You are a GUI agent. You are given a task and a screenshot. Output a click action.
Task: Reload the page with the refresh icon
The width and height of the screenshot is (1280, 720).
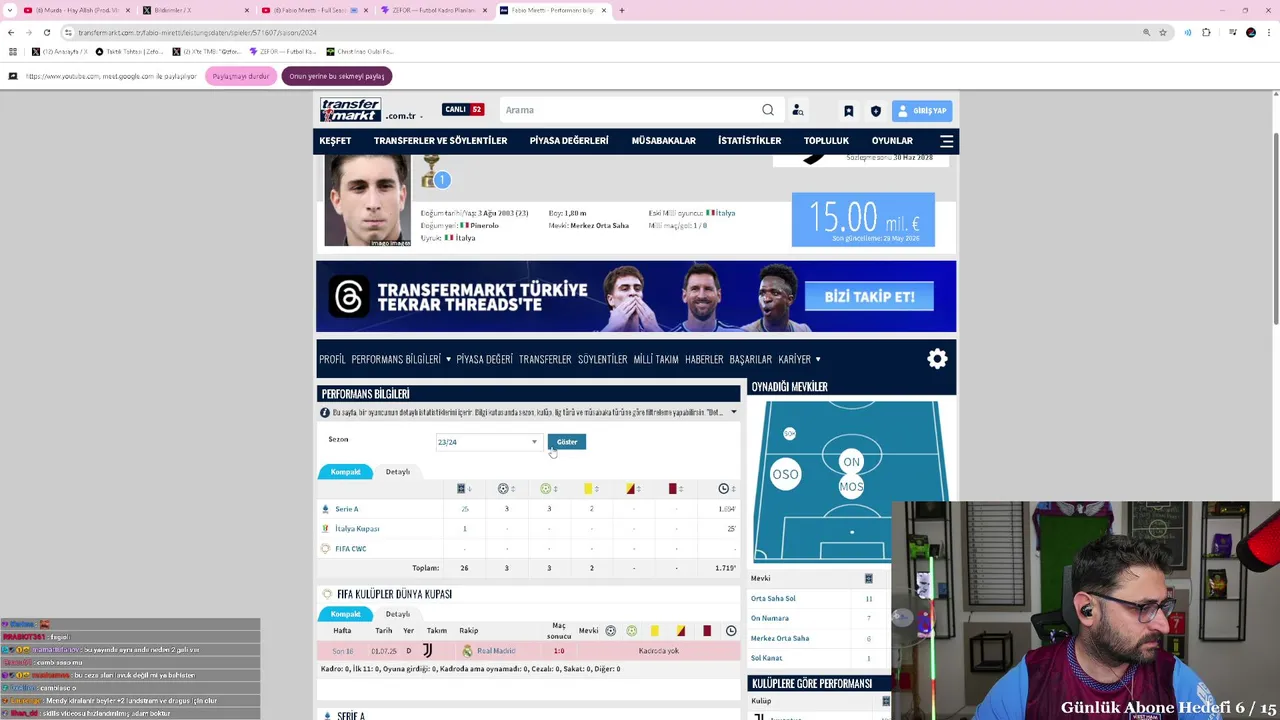pos(46,32)
